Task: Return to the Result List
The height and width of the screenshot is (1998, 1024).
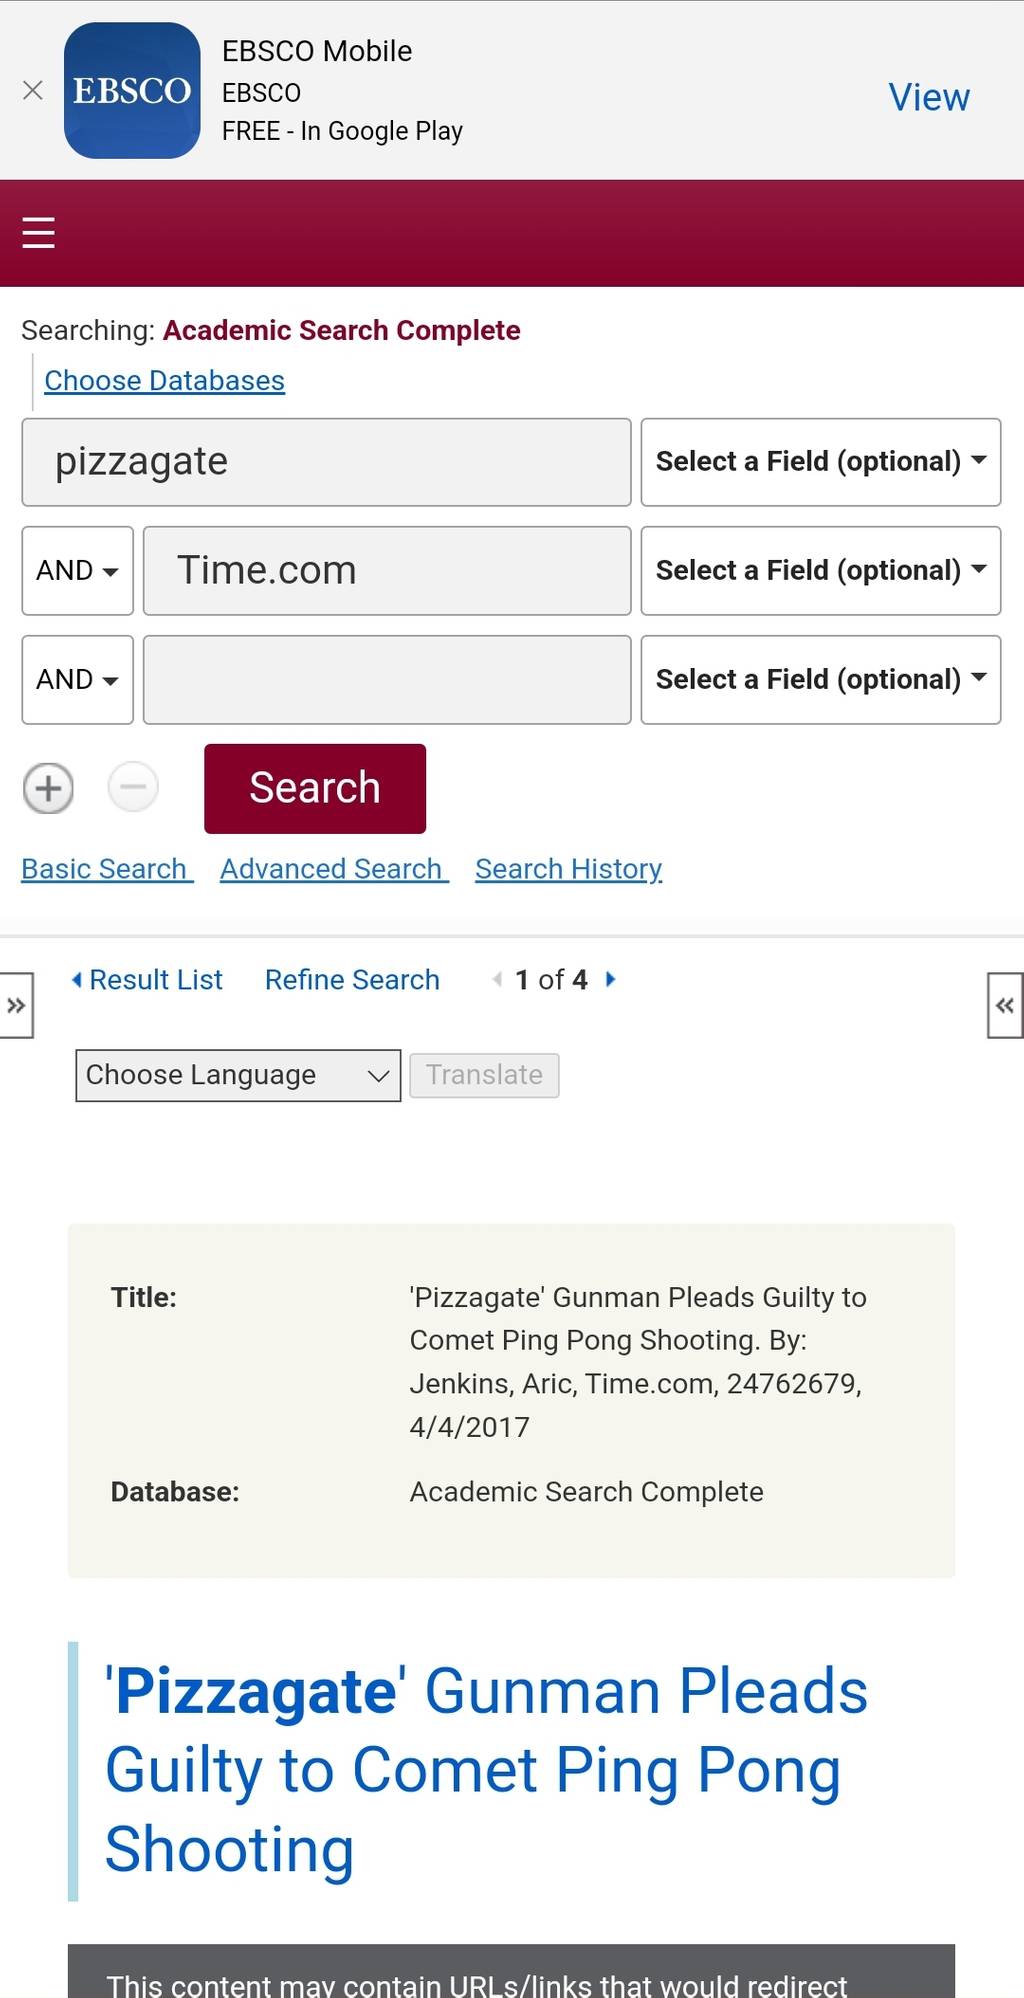Action: pyautogui.click(x=146, y=979)
